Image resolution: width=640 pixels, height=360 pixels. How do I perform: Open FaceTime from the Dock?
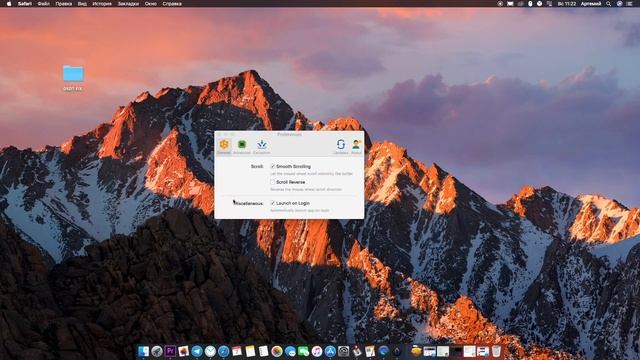point(303,351)
